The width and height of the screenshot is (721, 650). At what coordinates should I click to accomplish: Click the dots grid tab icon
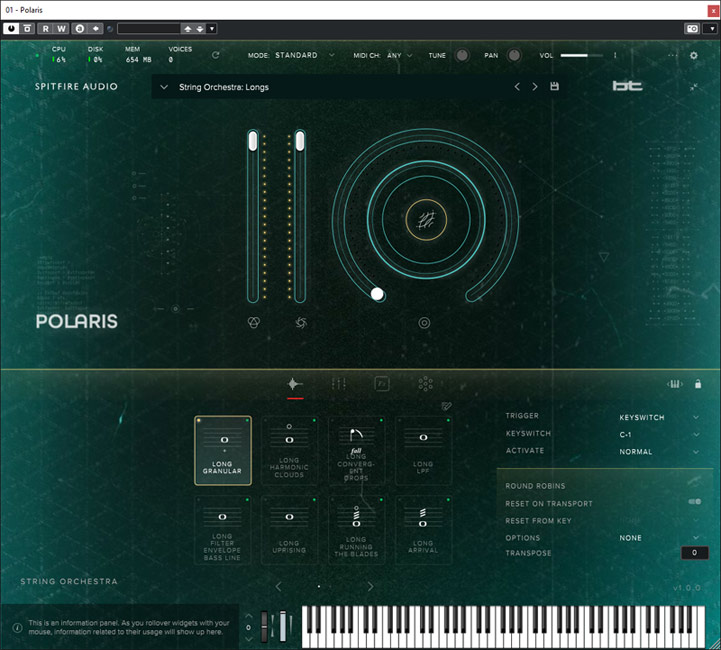pyautogui.click(x=425, y=384)
